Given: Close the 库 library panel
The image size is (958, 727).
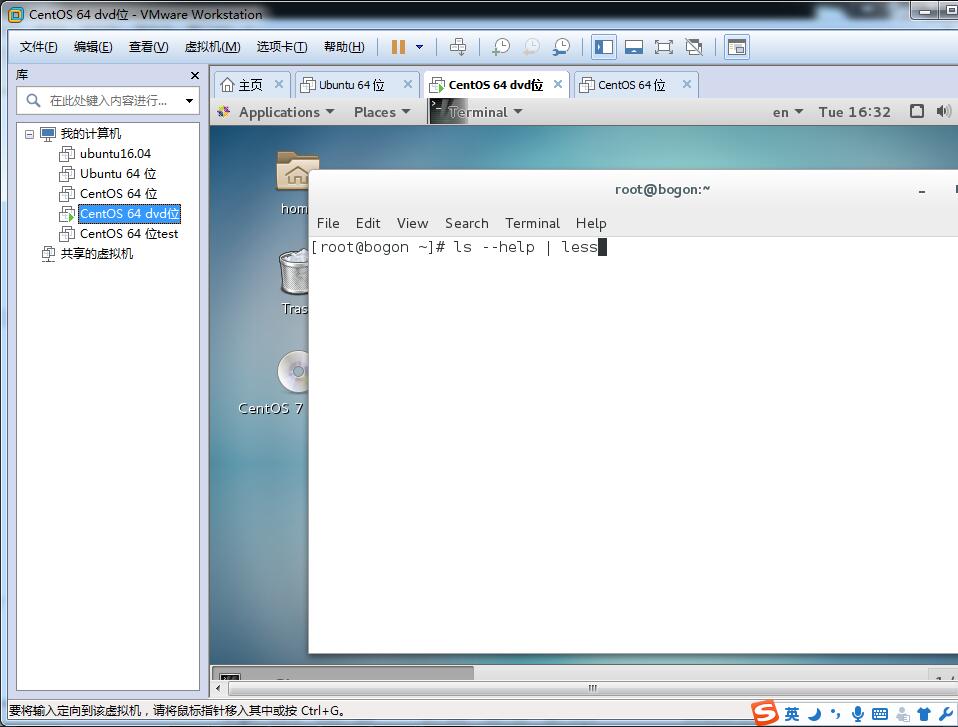Looking at the screenshot, I should coord(195,75).
